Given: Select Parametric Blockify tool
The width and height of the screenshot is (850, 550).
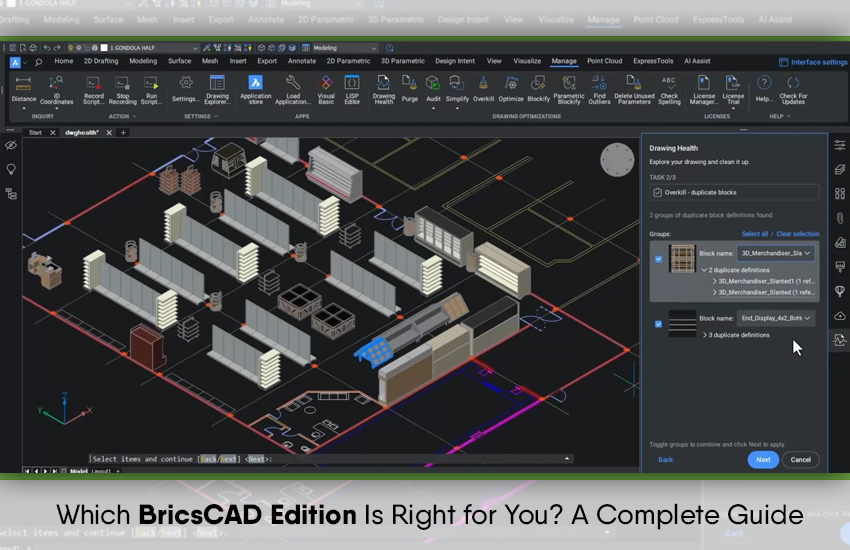Looking at the screenshot, I should (x=569, y=90).
